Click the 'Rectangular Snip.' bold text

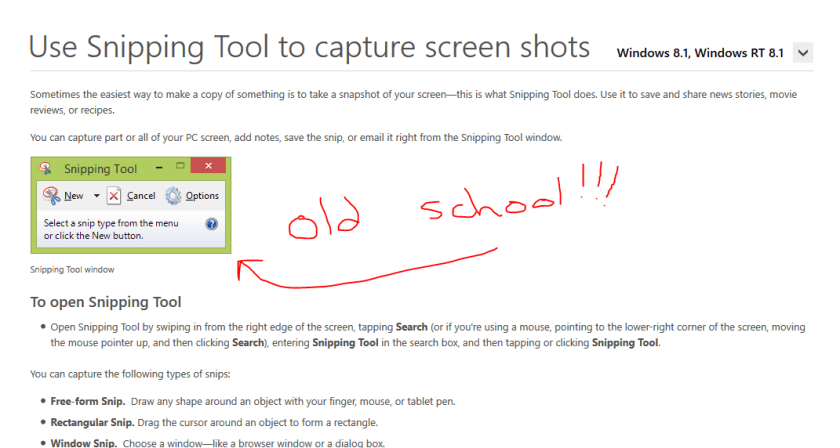pyautogui.click(x=92, y=422)
